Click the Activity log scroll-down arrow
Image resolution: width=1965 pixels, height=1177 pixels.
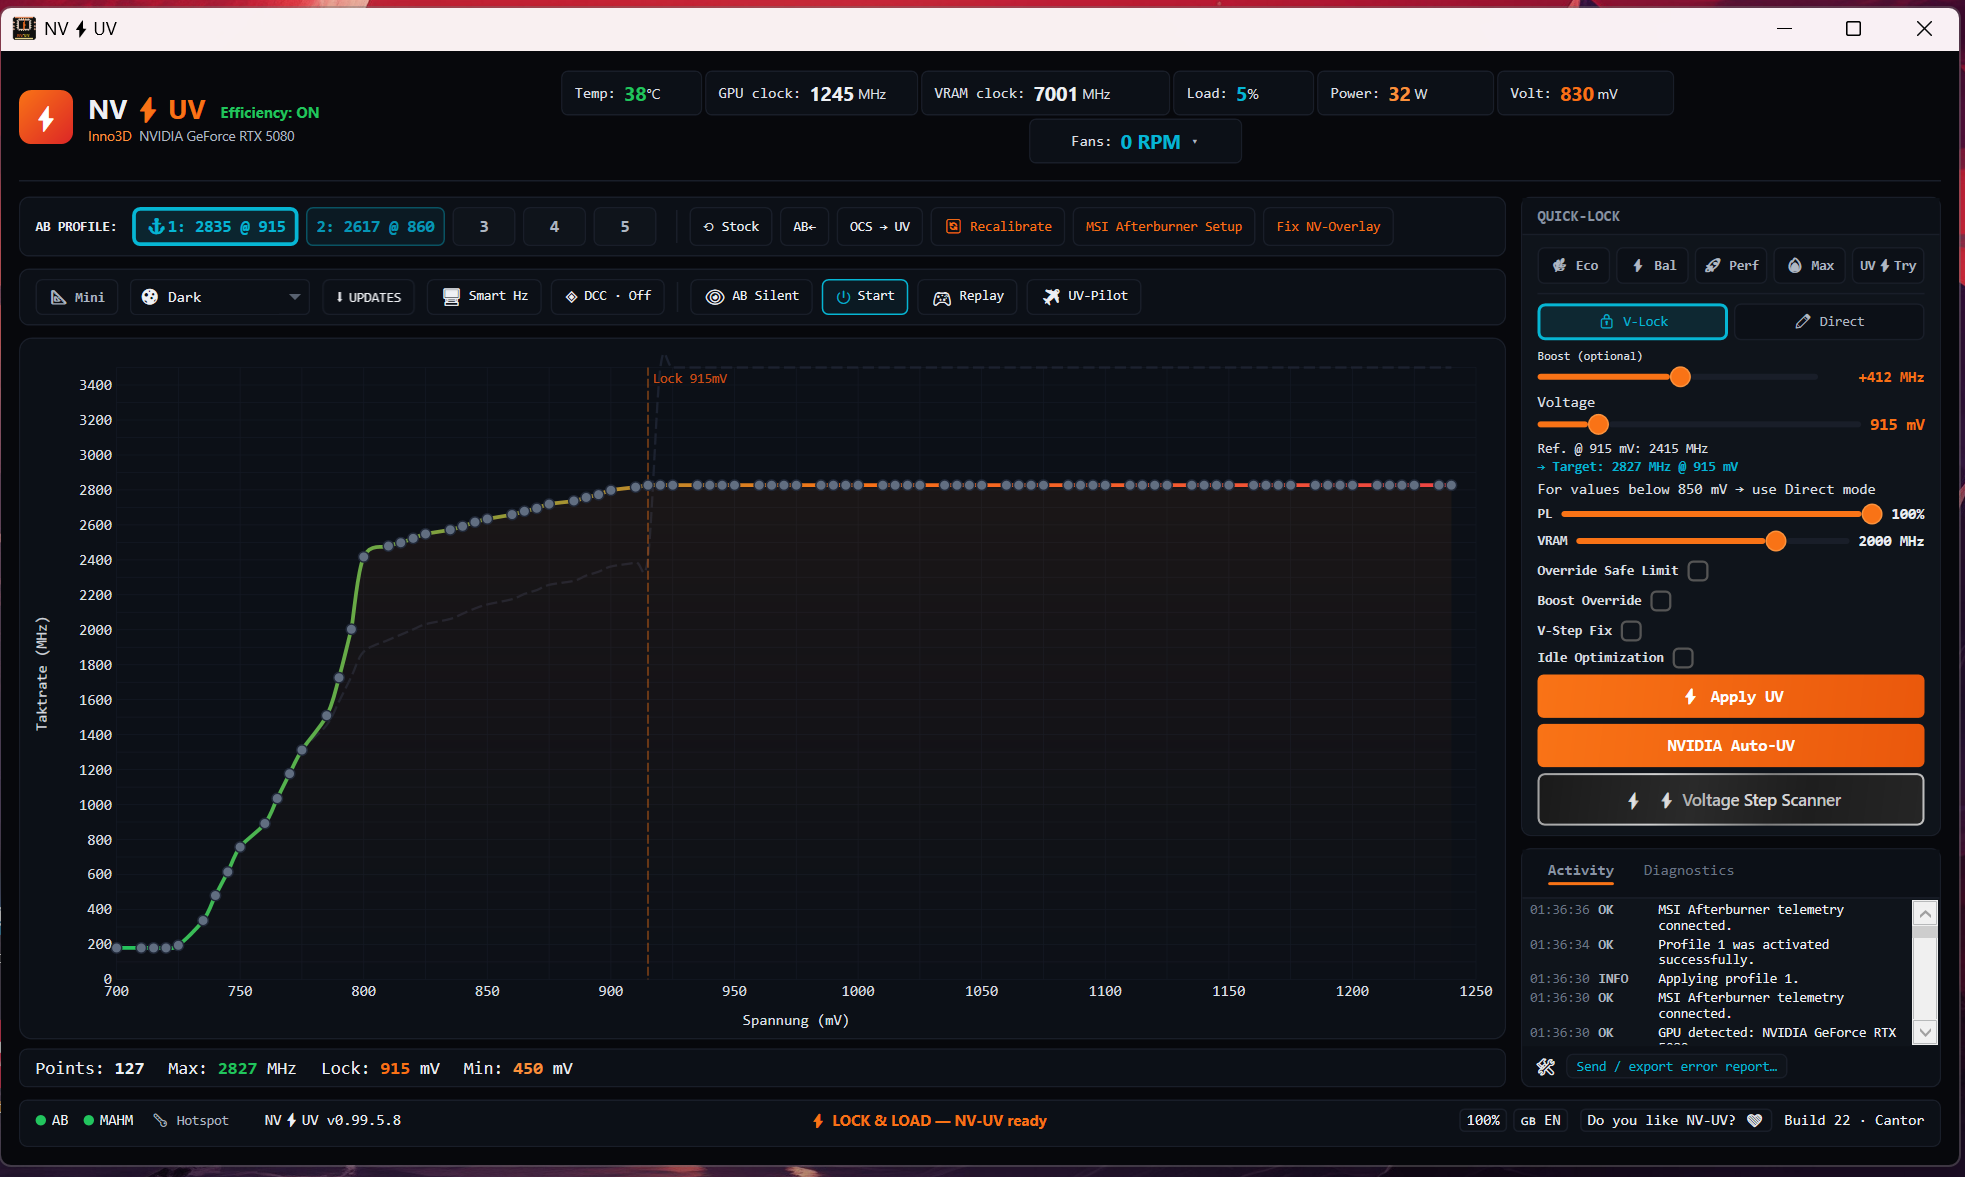[x=1925, y=1032]
